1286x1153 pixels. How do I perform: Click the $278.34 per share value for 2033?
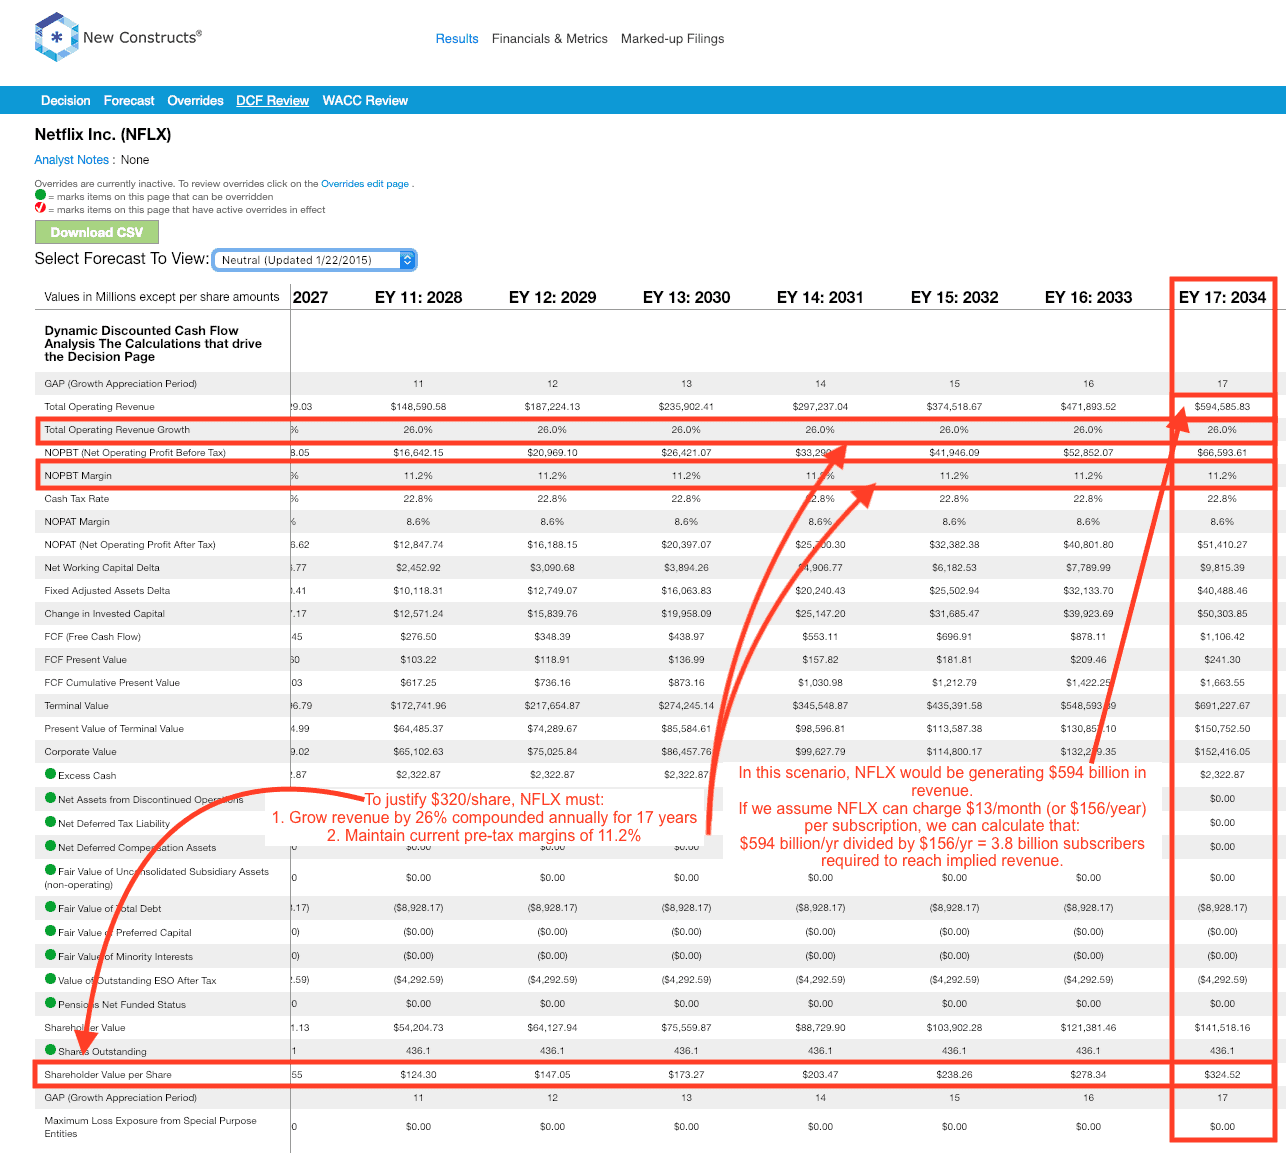[1088, 1075]
